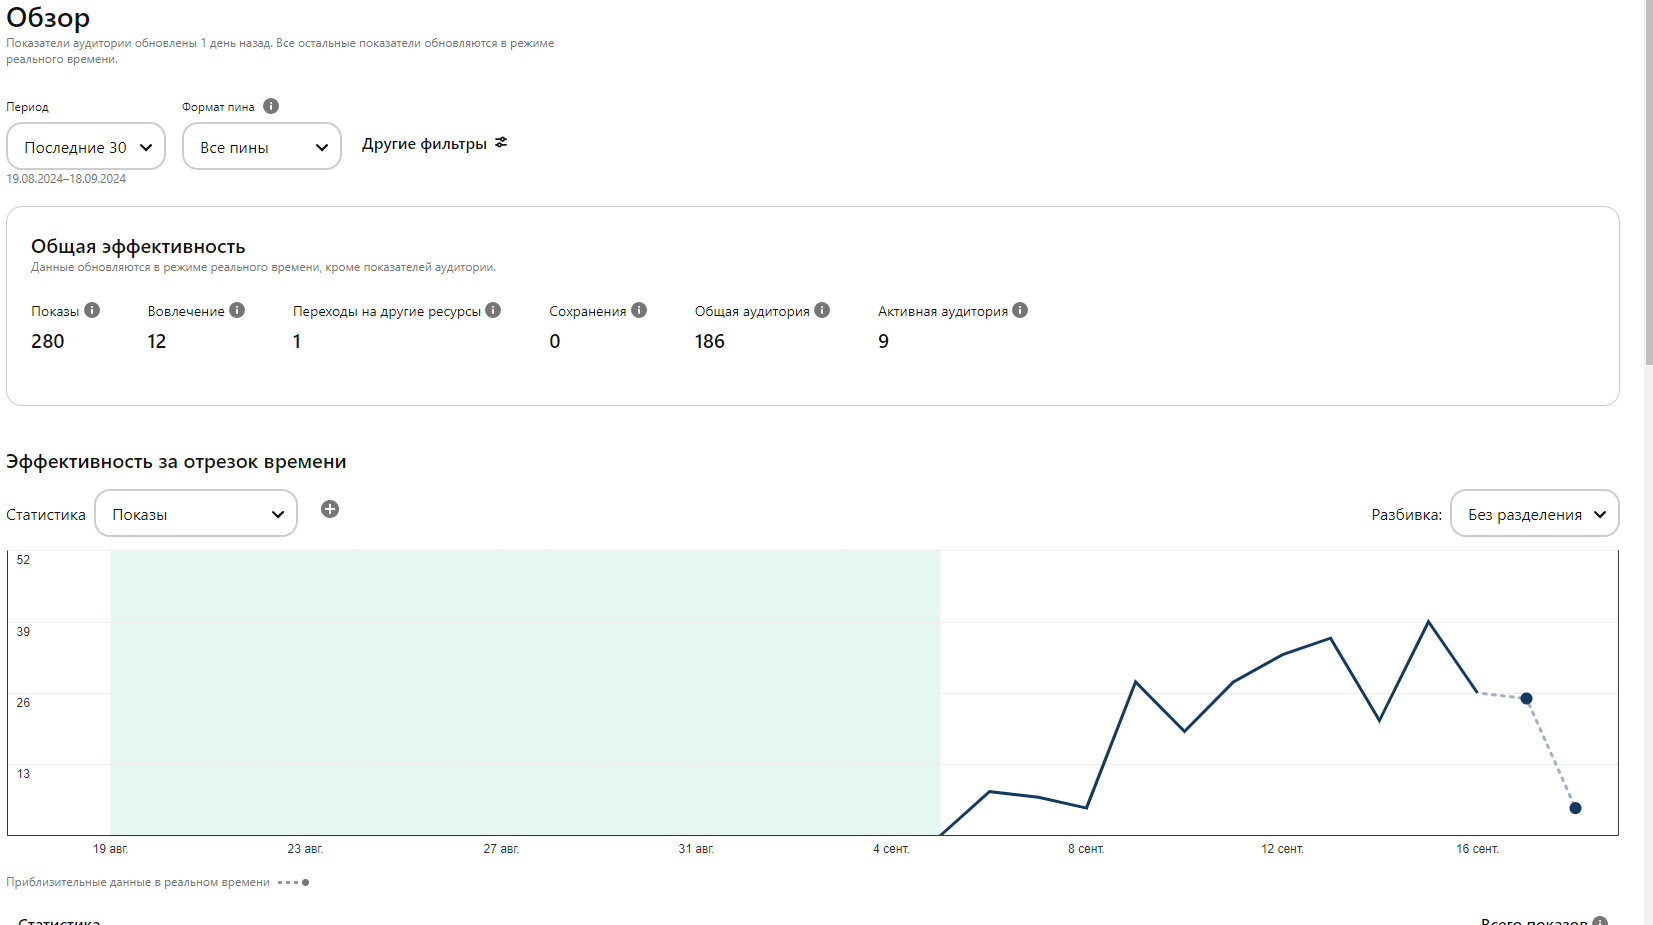1653x925 pixels.
Task: Click info icon beside Формат пина
Action: [271, 106]
